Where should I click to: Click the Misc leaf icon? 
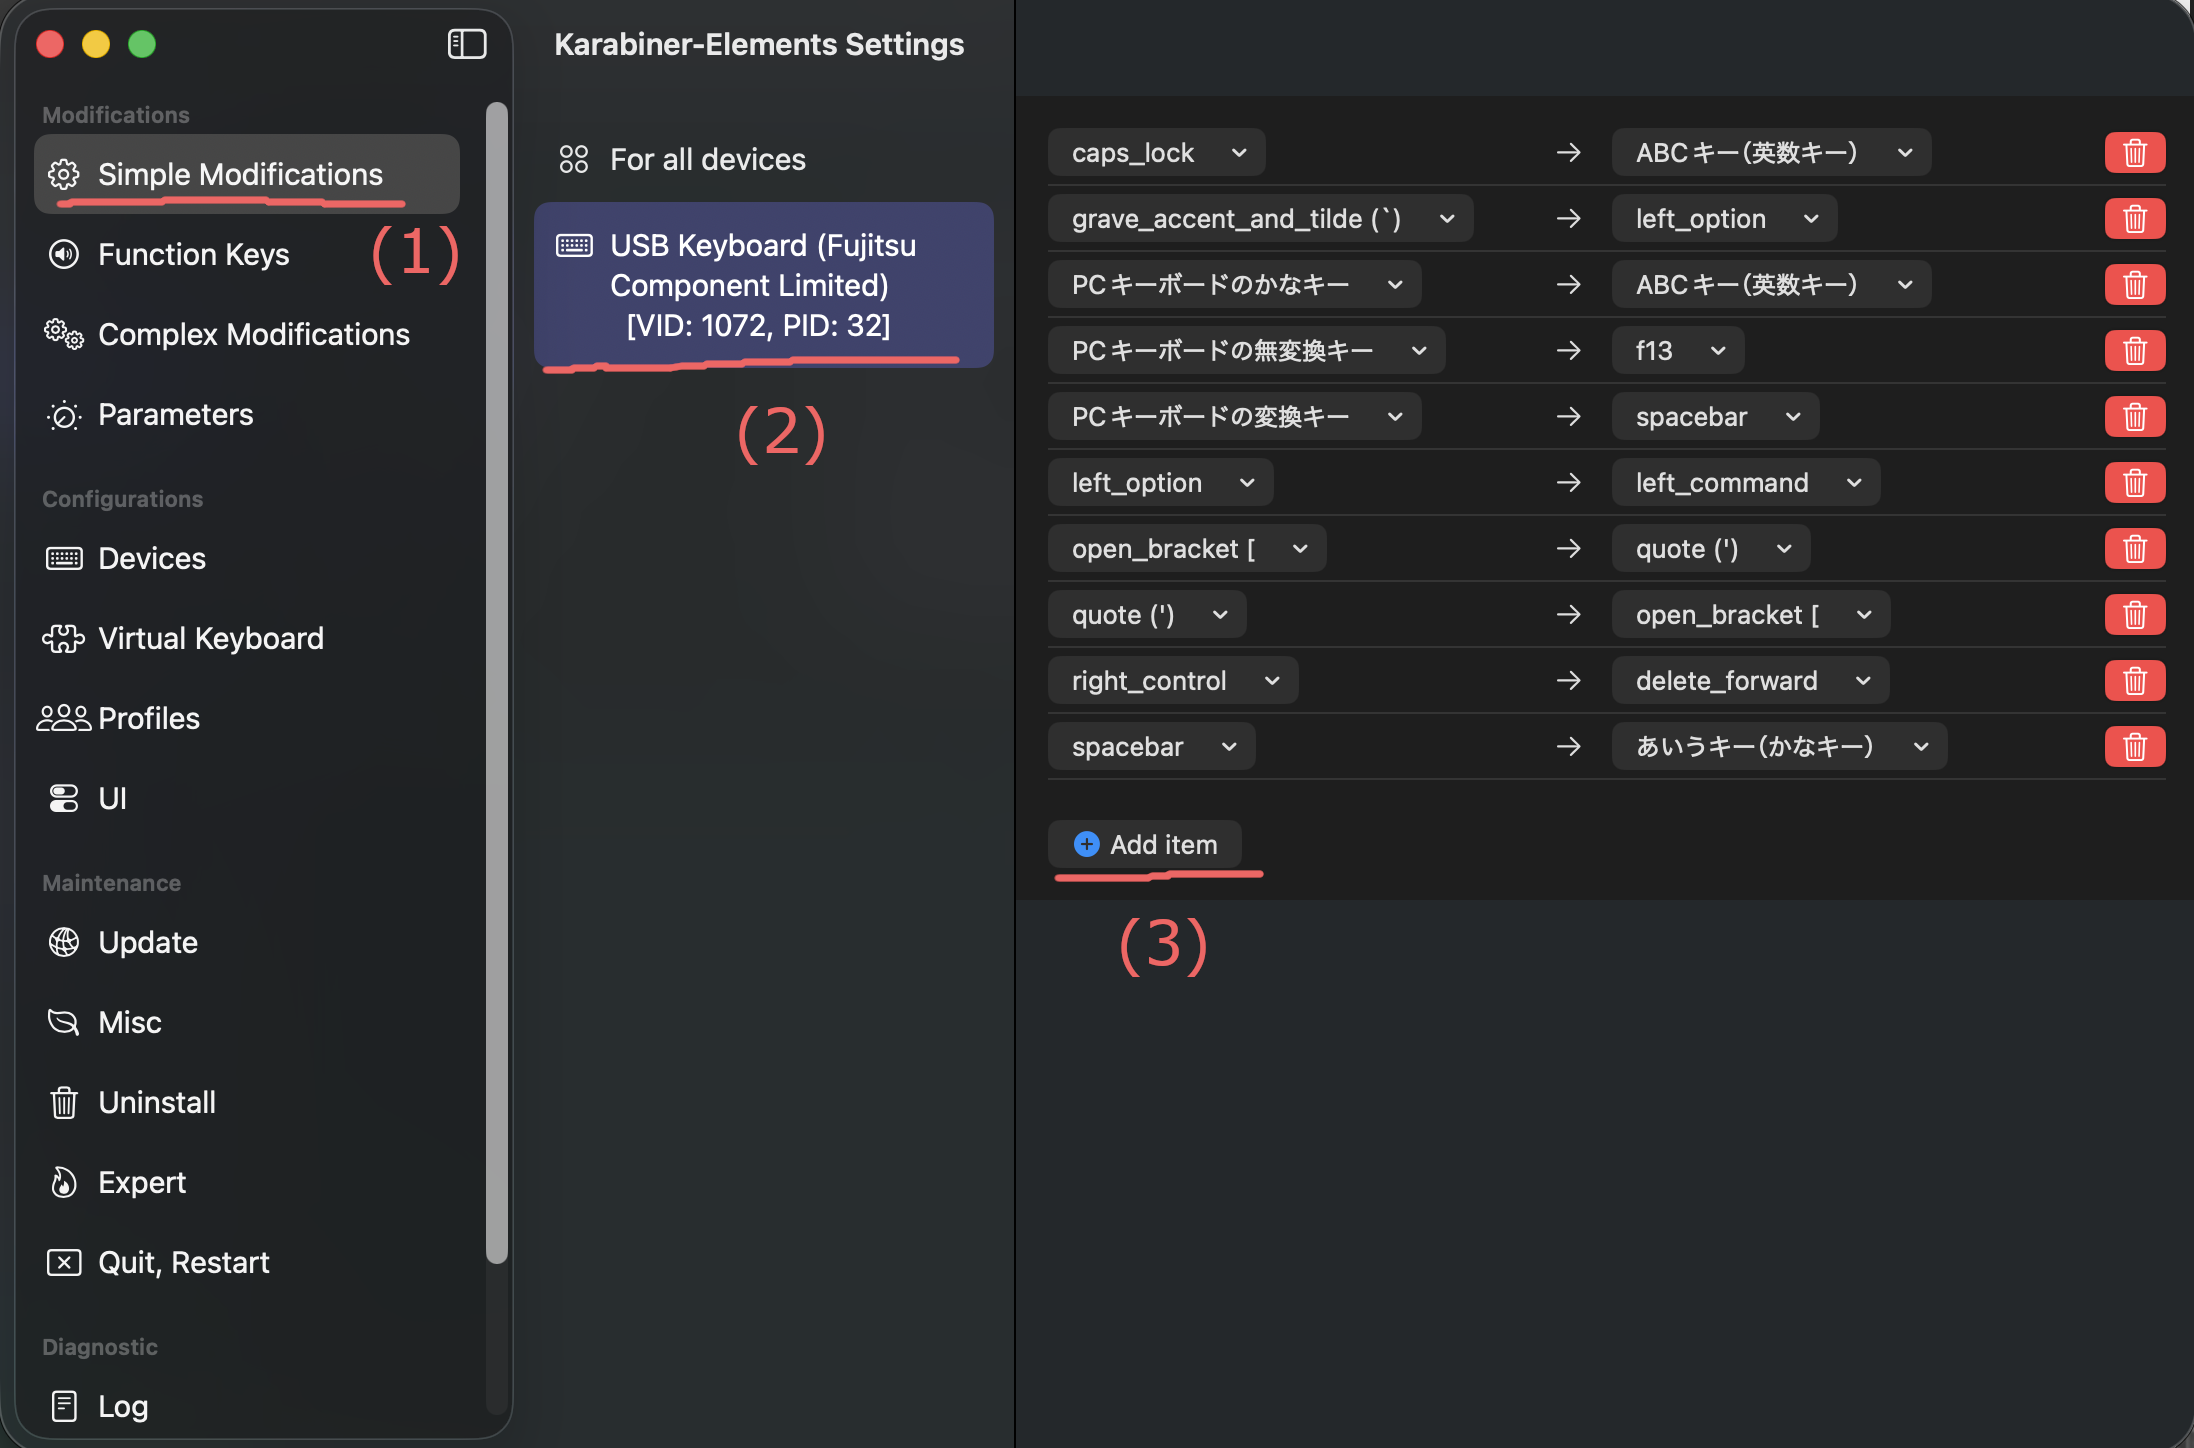(64, 1022)
